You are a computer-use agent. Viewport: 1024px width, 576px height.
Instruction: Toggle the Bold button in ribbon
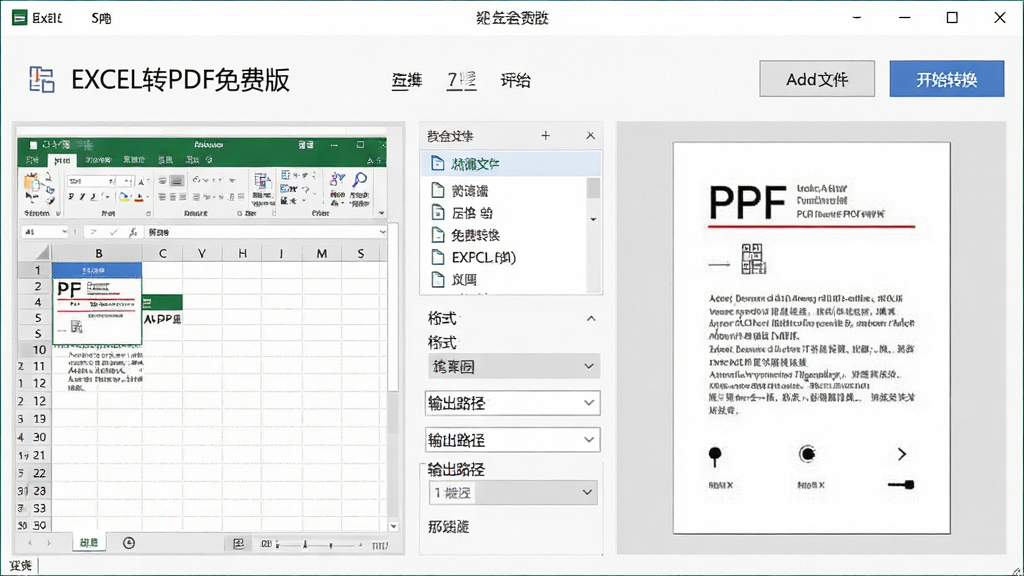coord(71,197)
